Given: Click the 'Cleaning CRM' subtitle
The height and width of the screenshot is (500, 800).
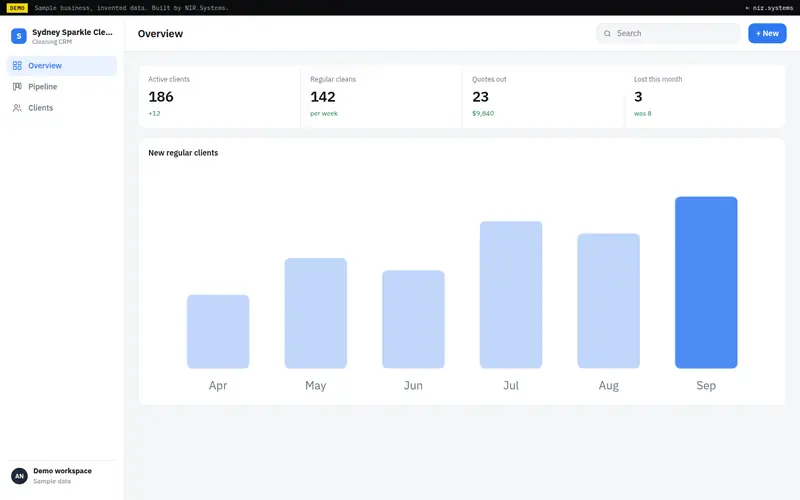Looking at the screenshot, I should click(52, 42).
